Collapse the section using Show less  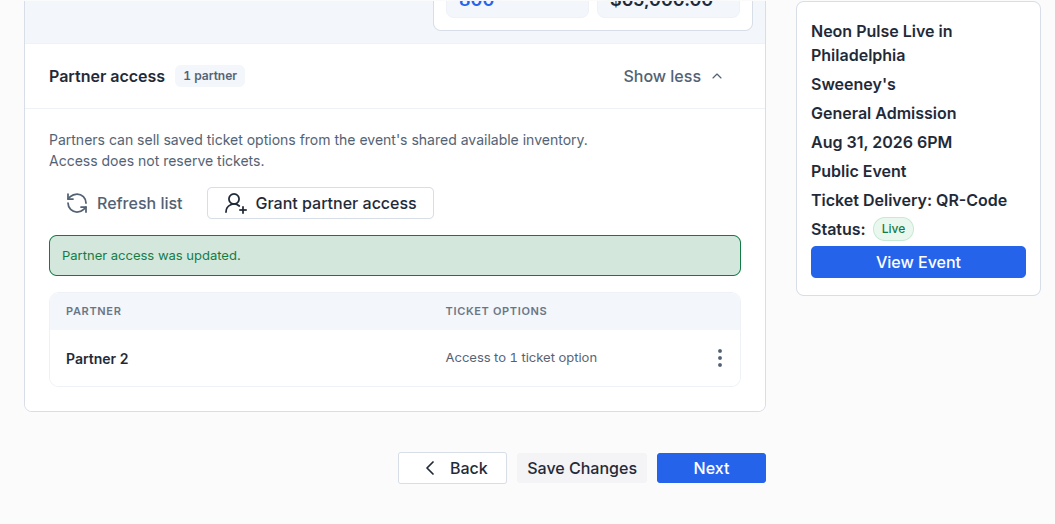pos(673,76)
